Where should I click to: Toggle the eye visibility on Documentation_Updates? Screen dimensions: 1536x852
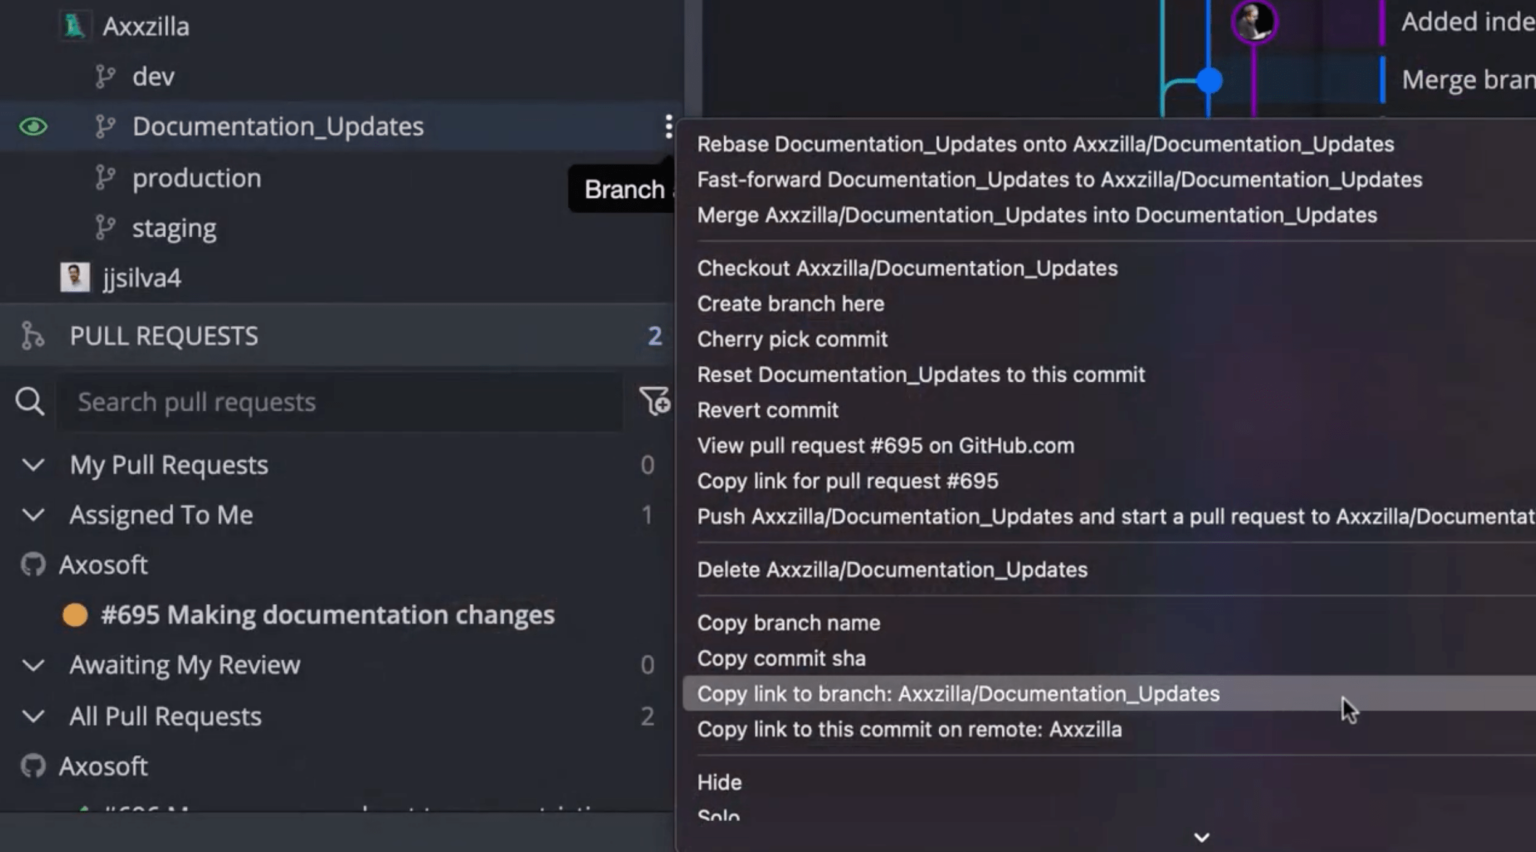coord(33,127)
